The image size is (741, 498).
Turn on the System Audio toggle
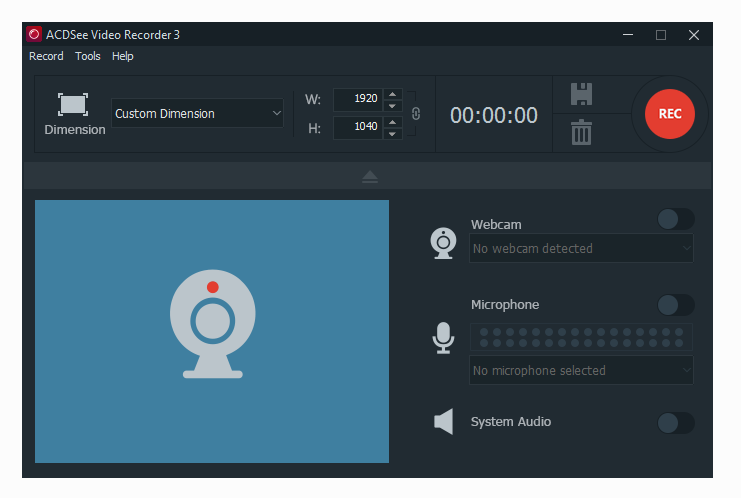(x=676, y=423)
